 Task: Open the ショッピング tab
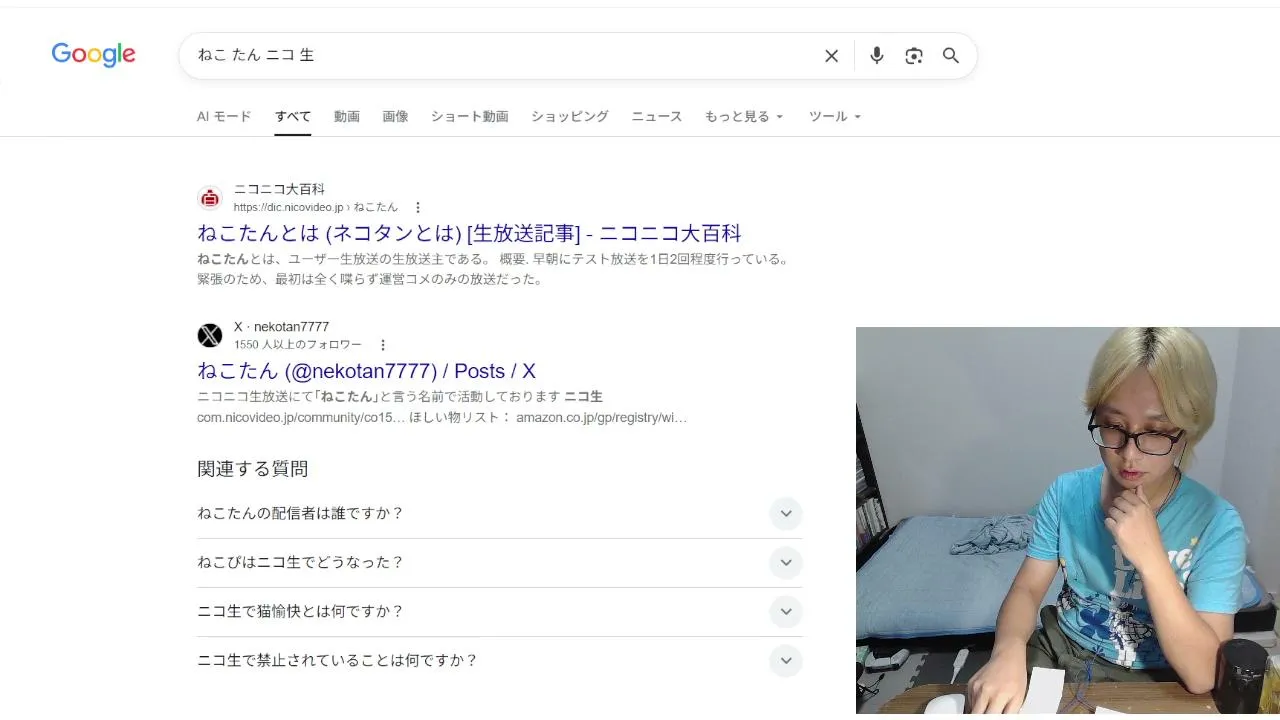[570, 116]
